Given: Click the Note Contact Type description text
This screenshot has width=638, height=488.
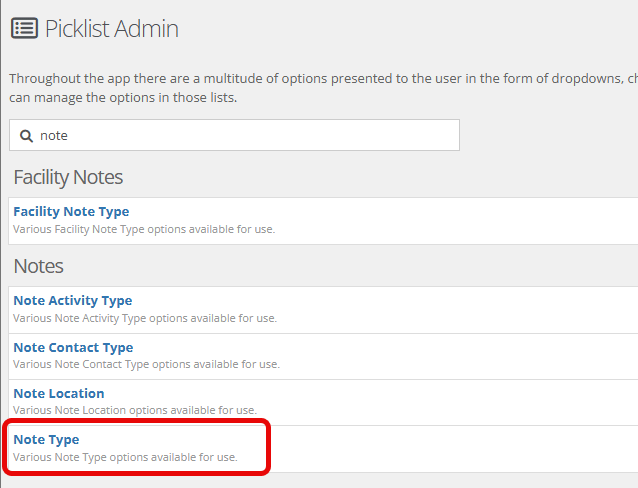Looking at the screenshot, I should point(146,364).
